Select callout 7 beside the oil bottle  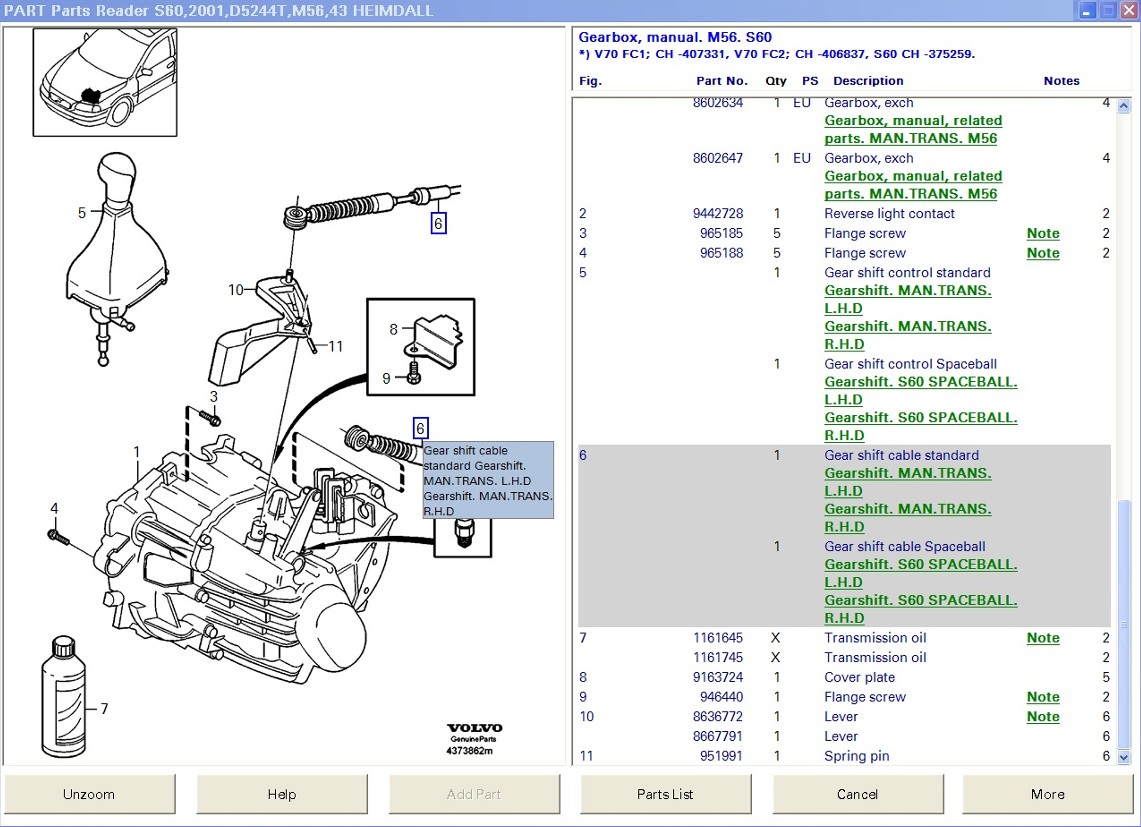tap(104, 708)
